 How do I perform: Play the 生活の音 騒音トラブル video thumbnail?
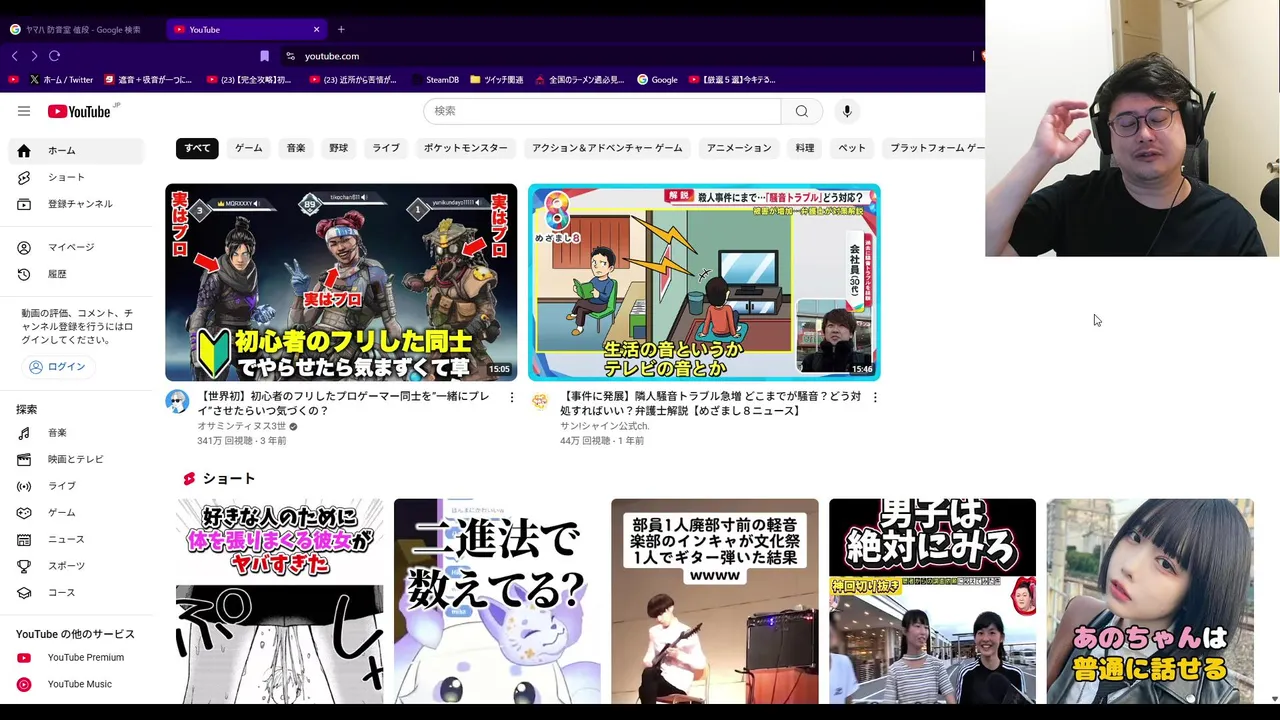[704, 282]
